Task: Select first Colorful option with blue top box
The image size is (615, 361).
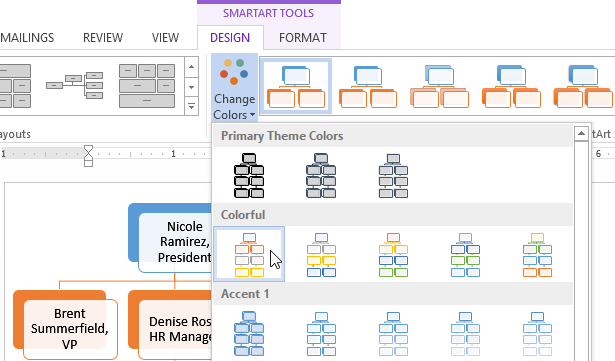Action: tap(249, 254)
